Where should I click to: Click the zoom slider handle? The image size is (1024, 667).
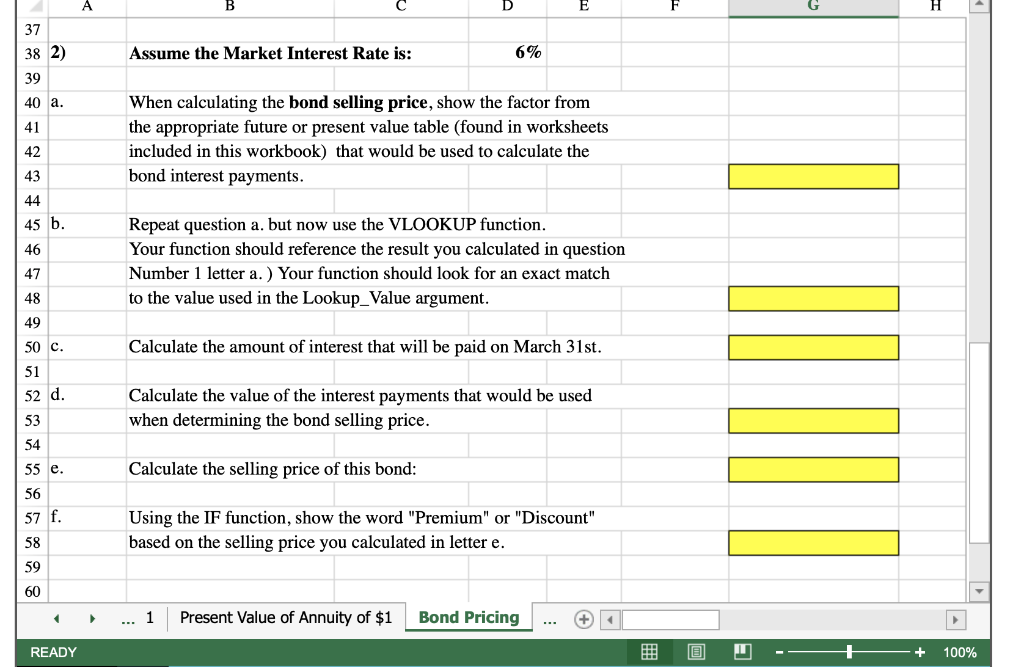pyautogui.click(x=847, y=651)
